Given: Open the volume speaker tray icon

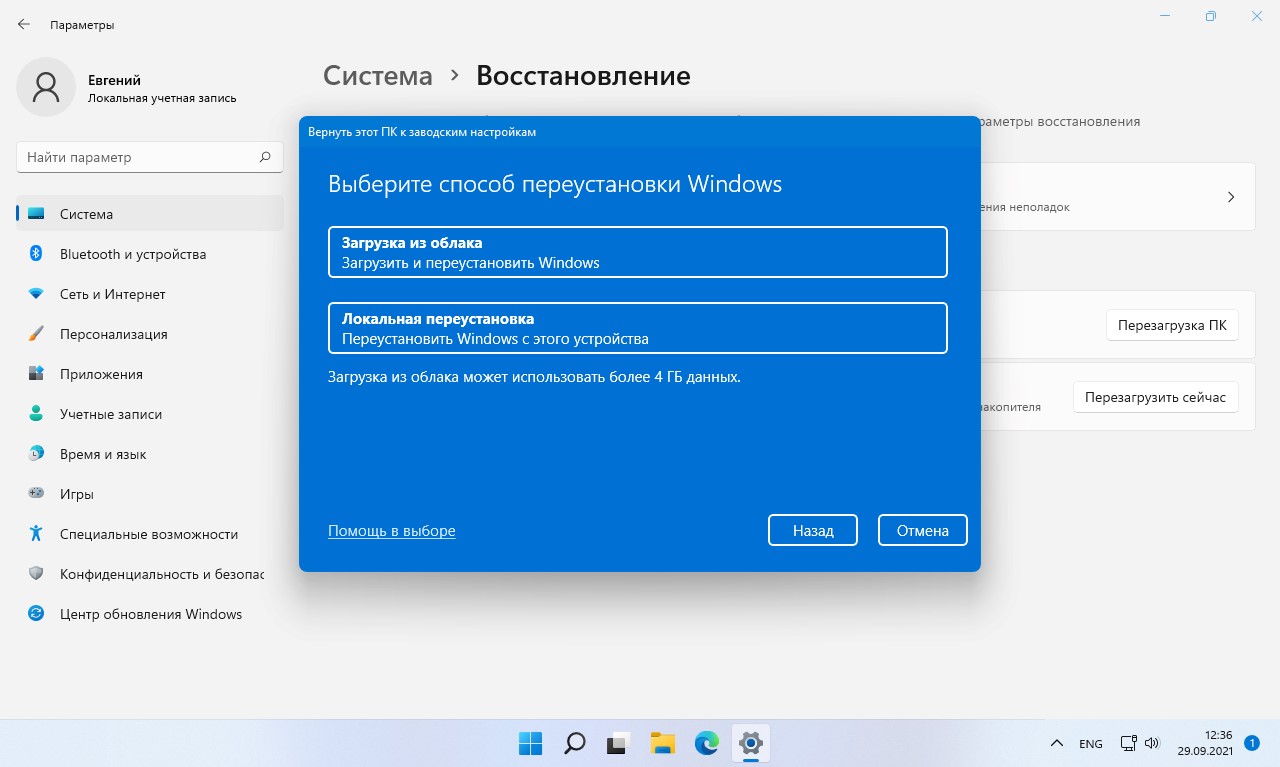Looking at the screenshot, I should (x=1151, y=743).
